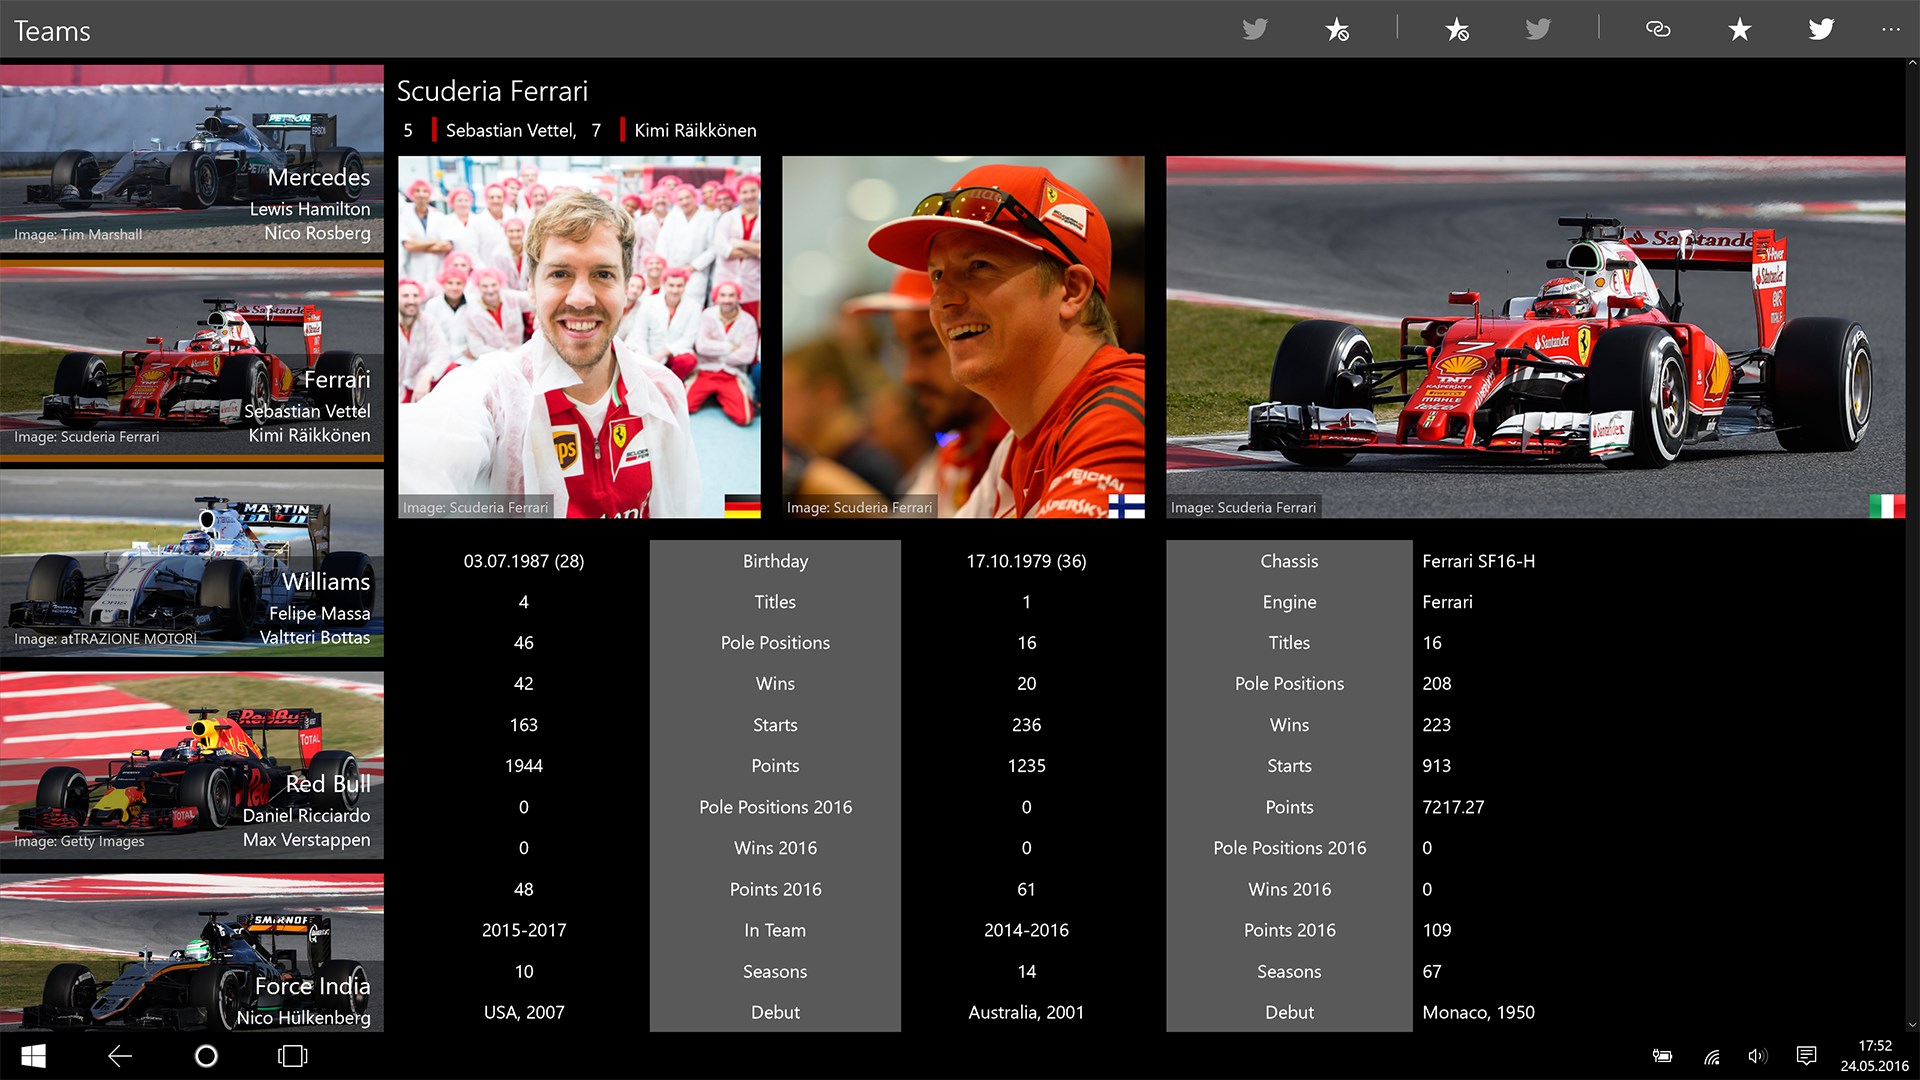Open the Red Bull team tile
Screen dimensions: 1920x1080
click(192, 765)
